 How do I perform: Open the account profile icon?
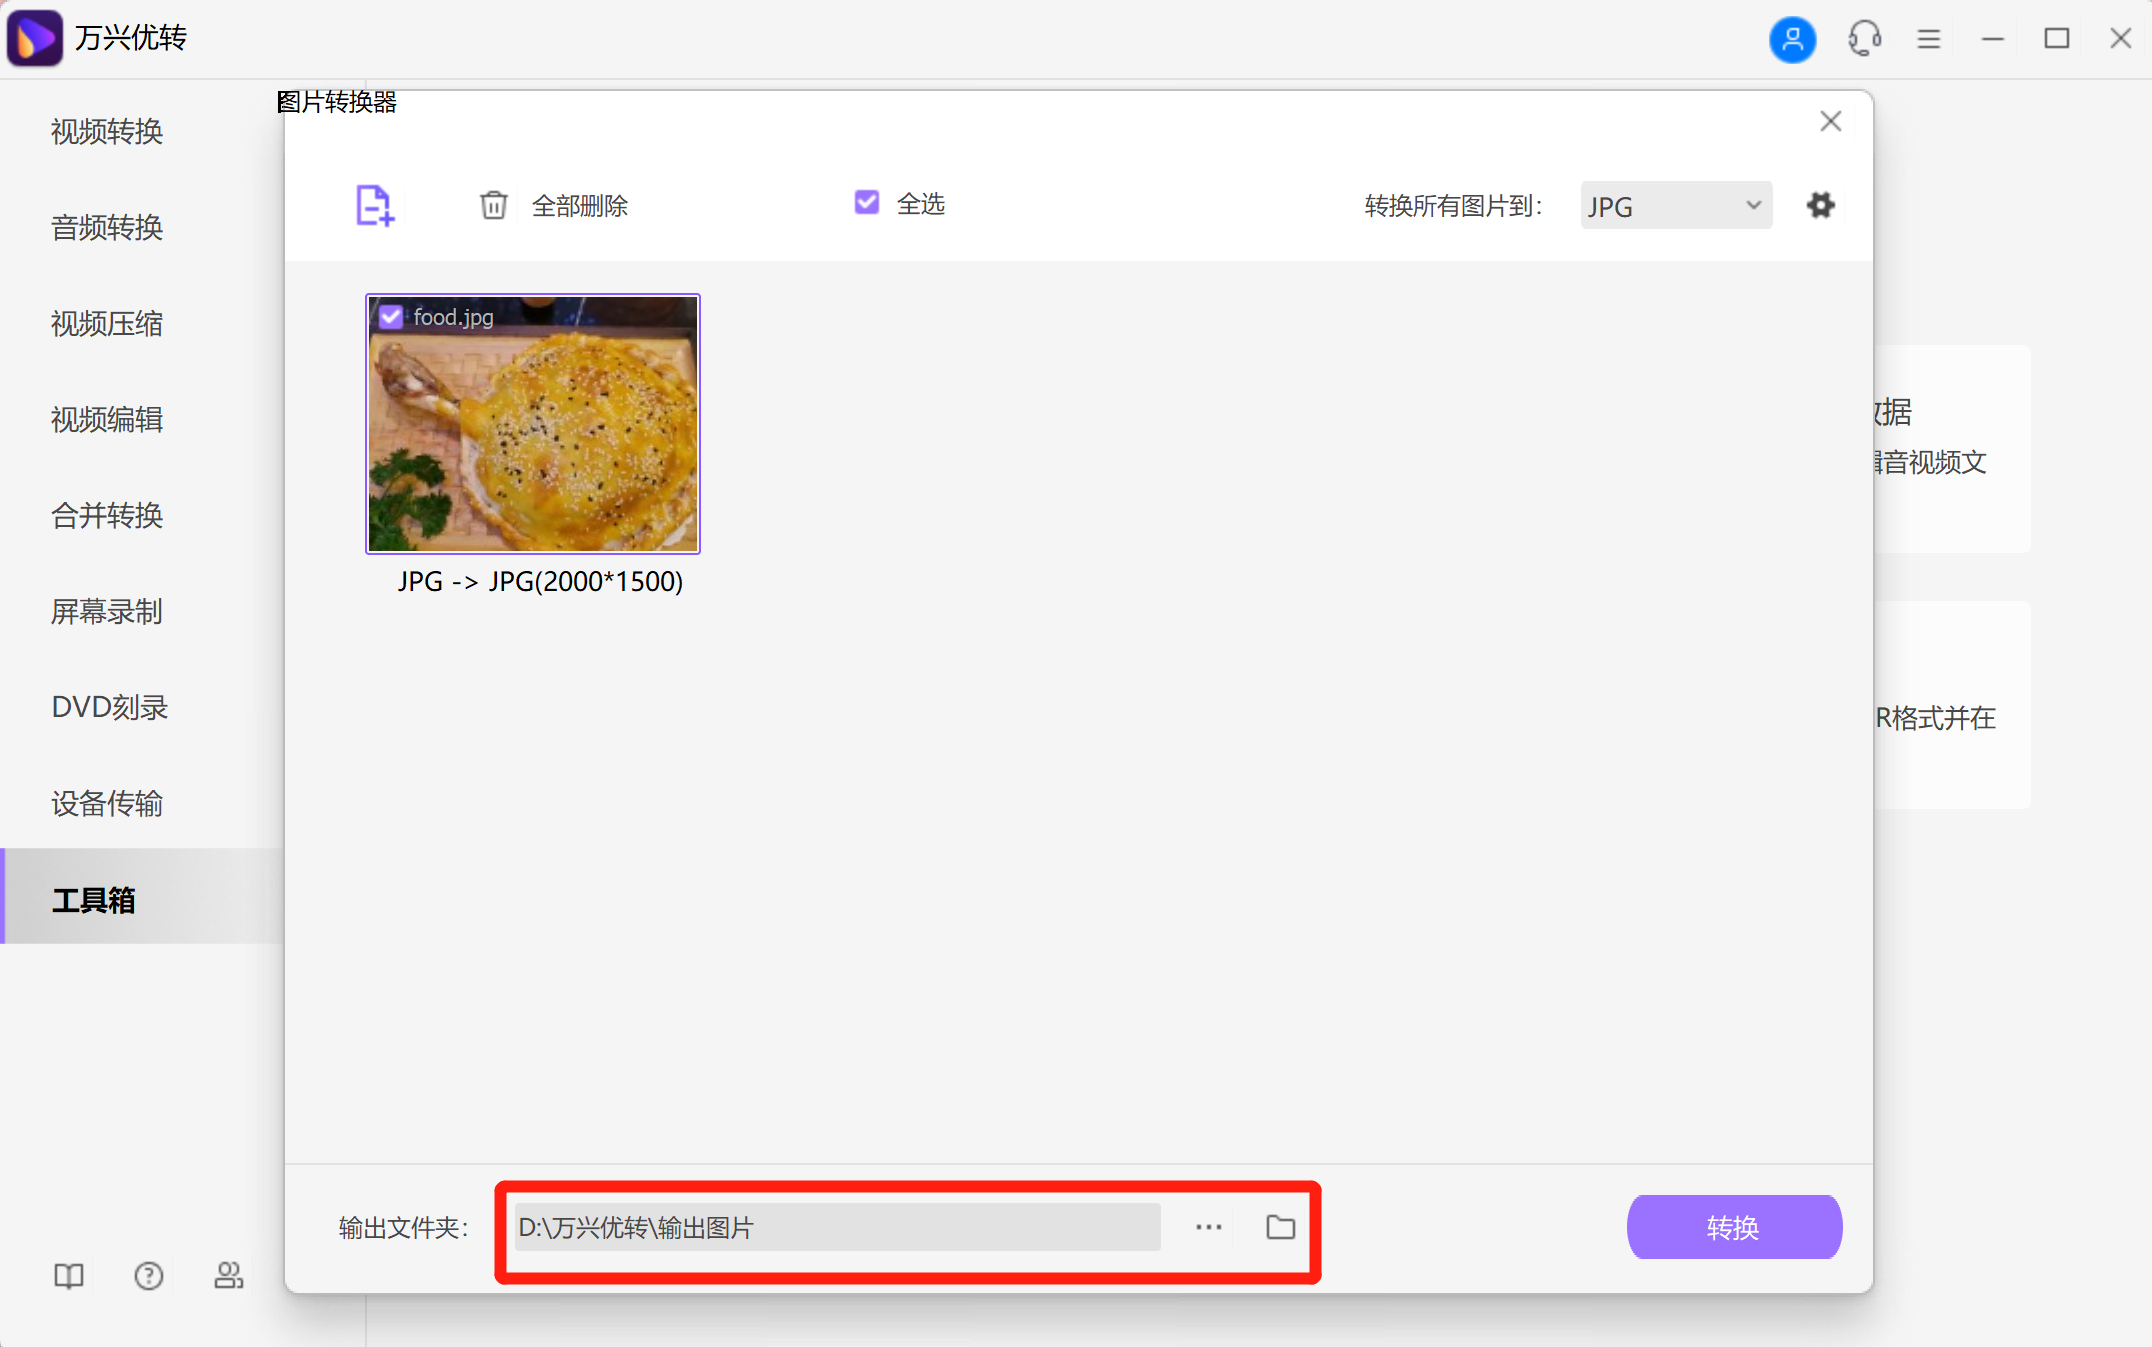tap(1793, 39)
